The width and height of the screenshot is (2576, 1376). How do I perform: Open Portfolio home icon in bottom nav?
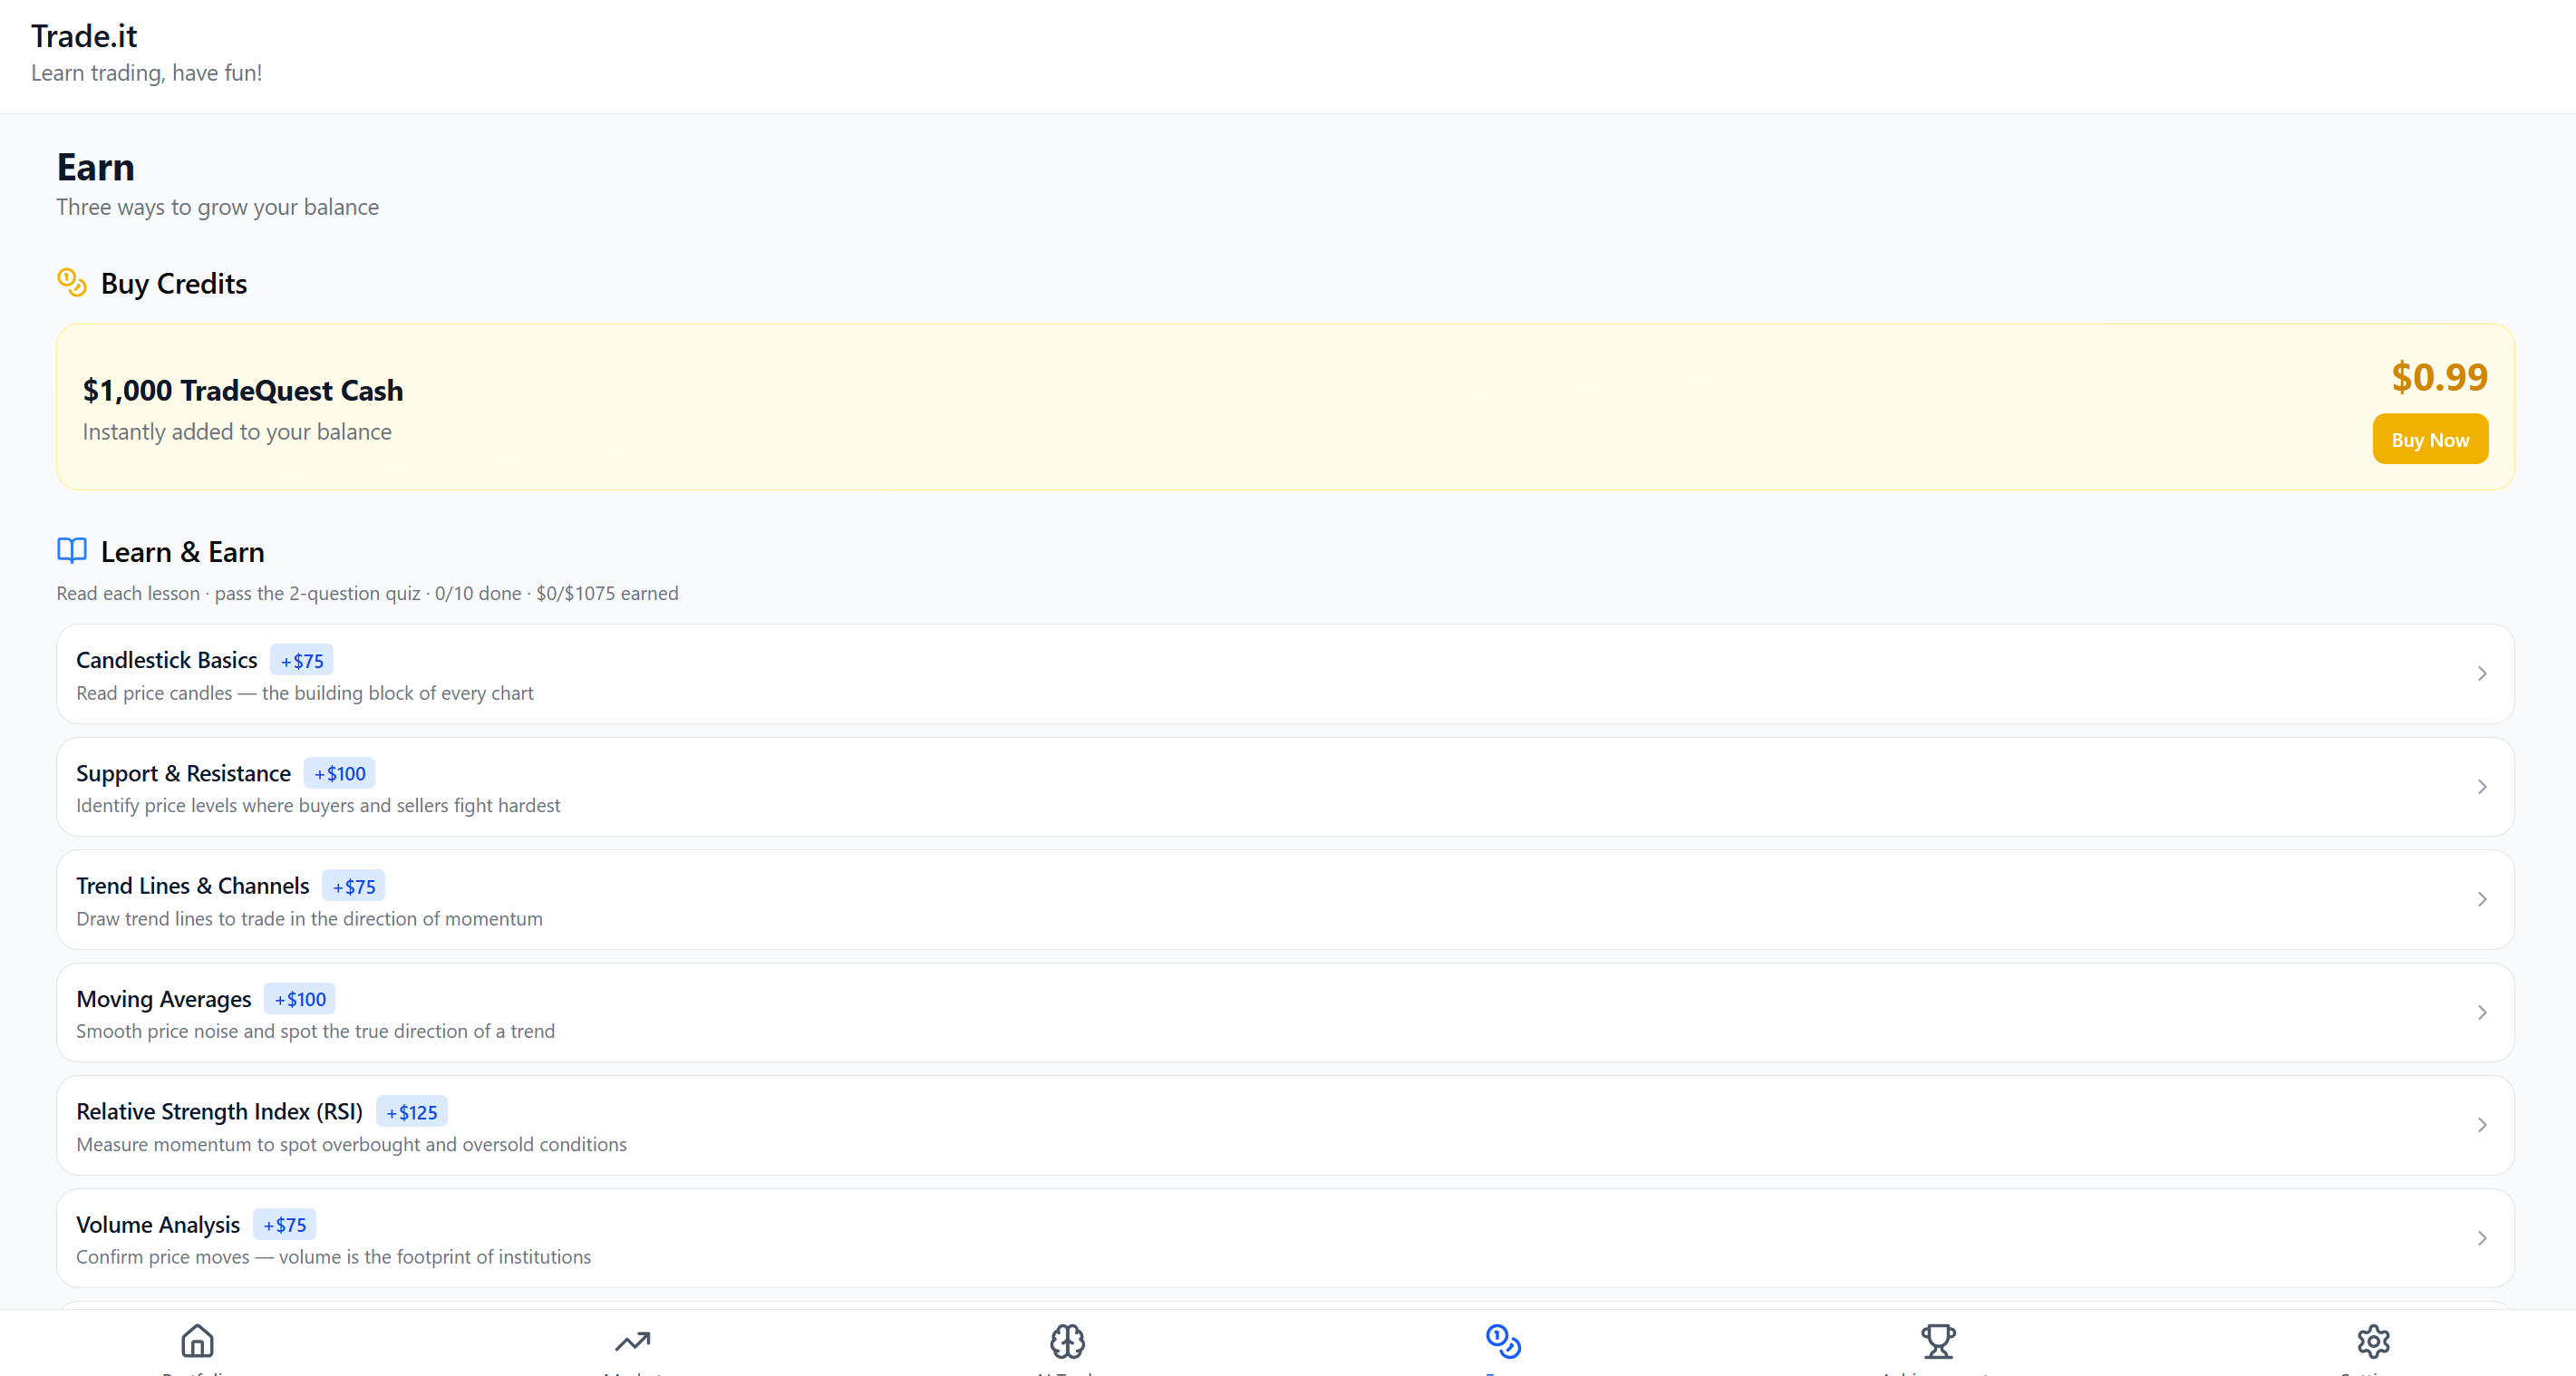coord(197,1341)
